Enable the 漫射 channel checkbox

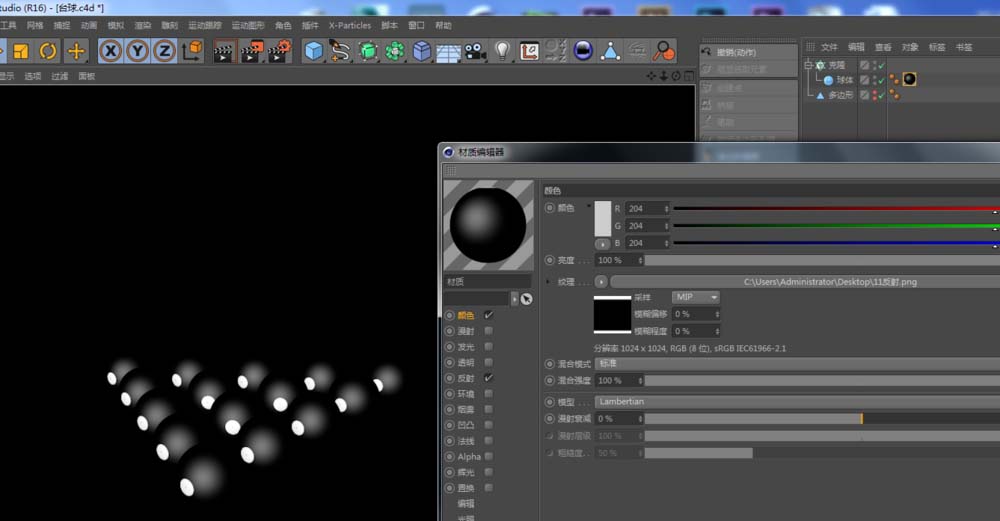[x=488, y=331]
